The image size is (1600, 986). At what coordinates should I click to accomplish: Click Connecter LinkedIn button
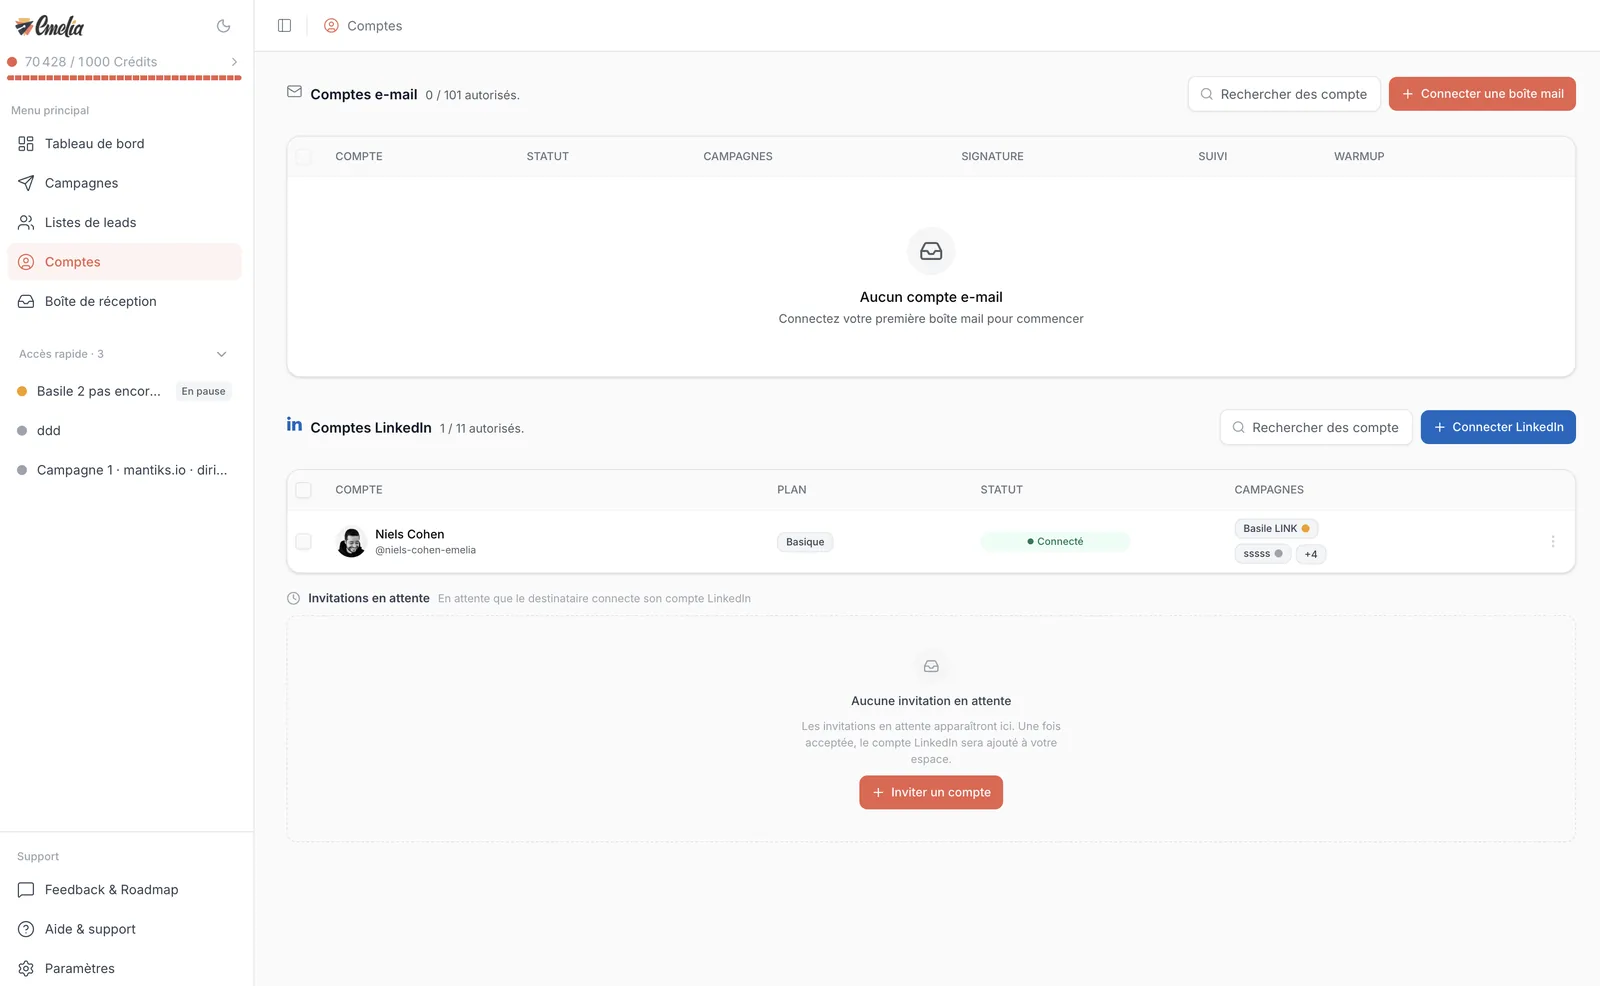tap(1498, 427)
